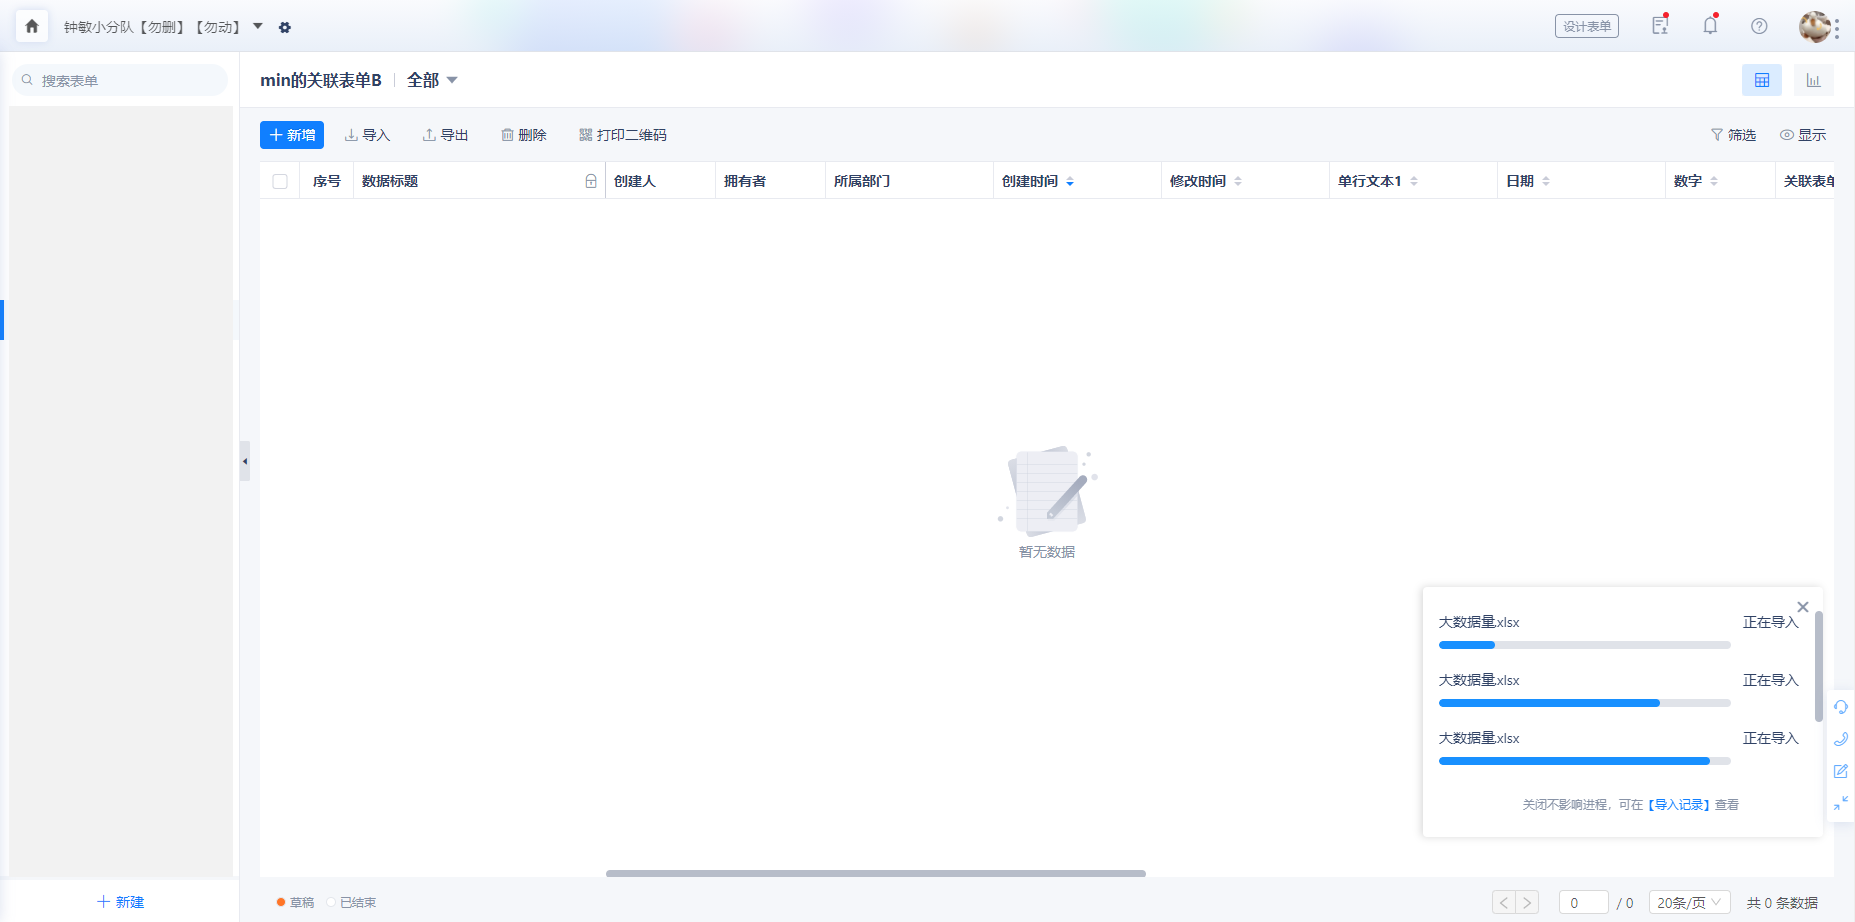Close the import progress popup
The width and height of the screenshot is (1855, 922).
1803,607
